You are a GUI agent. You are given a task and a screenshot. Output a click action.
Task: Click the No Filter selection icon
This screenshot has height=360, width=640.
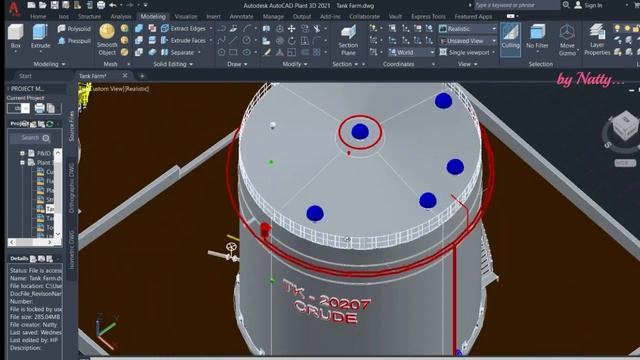(537, 38)
